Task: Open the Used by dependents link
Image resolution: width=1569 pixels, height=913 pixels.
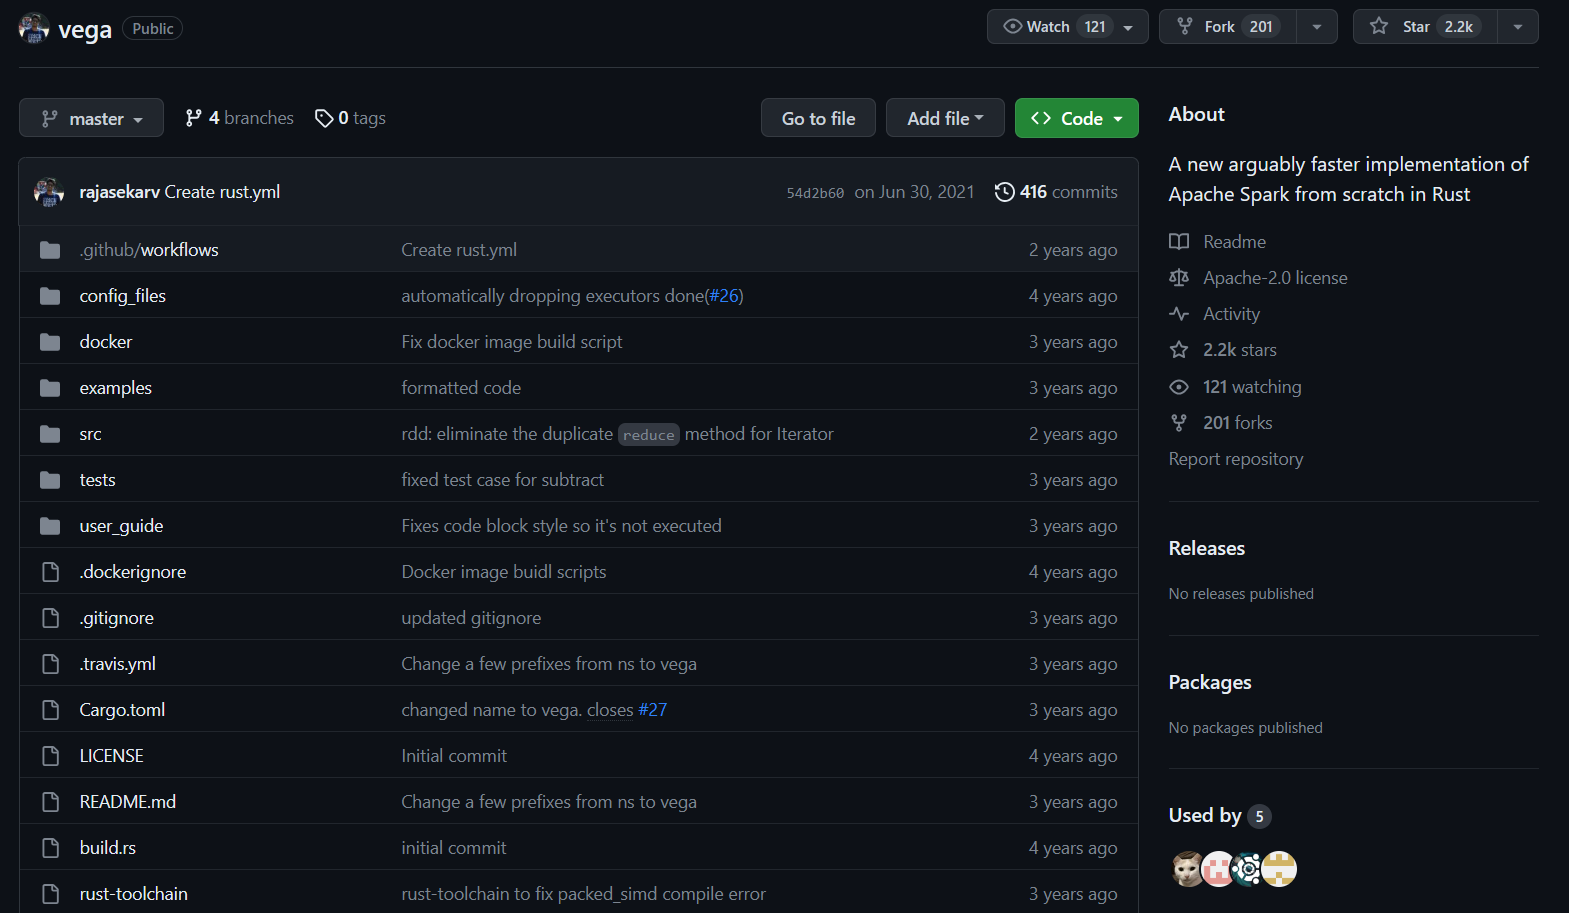Action: (x=1220, y=816)
